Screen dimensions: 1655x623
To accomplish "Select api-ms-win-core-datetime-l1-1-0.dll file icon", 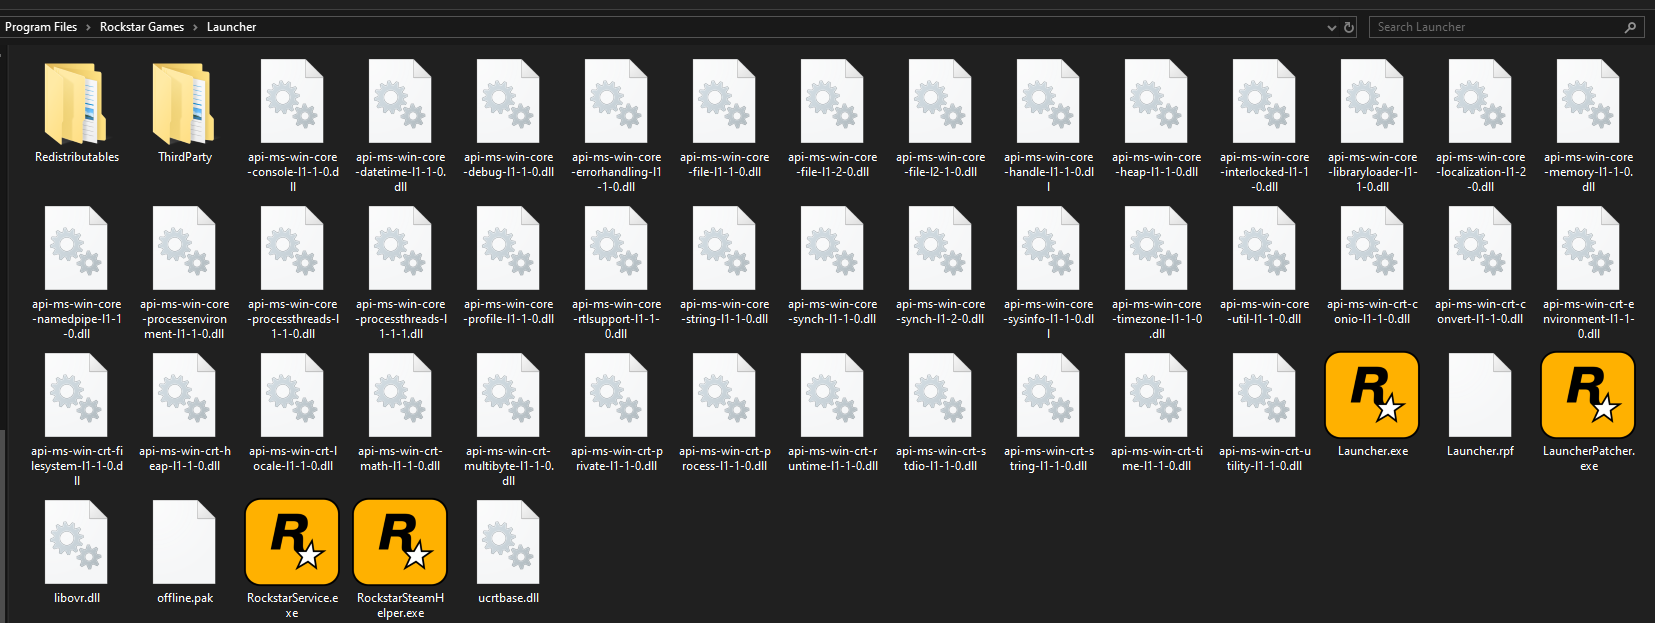I will (400, 101).
